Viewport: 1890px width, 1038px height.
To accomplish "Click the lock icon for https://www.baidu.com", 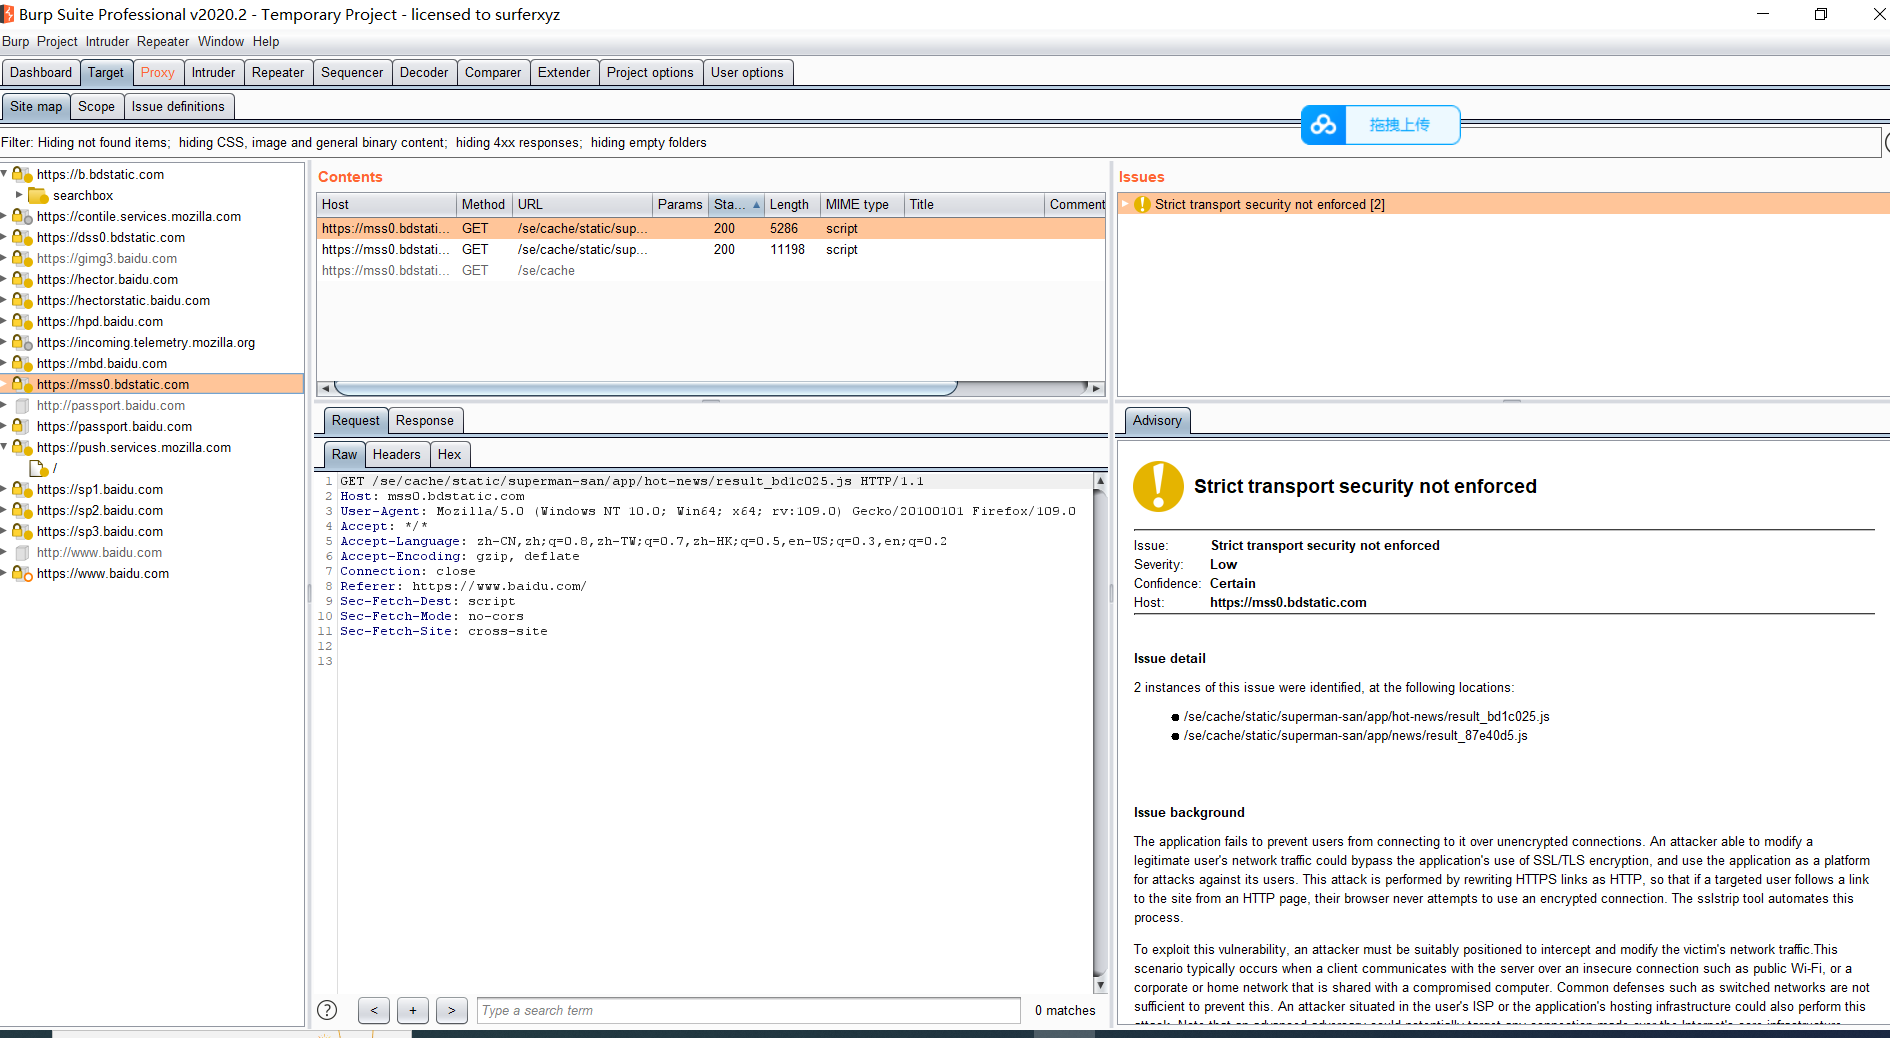I will click(x=22, y=573).
